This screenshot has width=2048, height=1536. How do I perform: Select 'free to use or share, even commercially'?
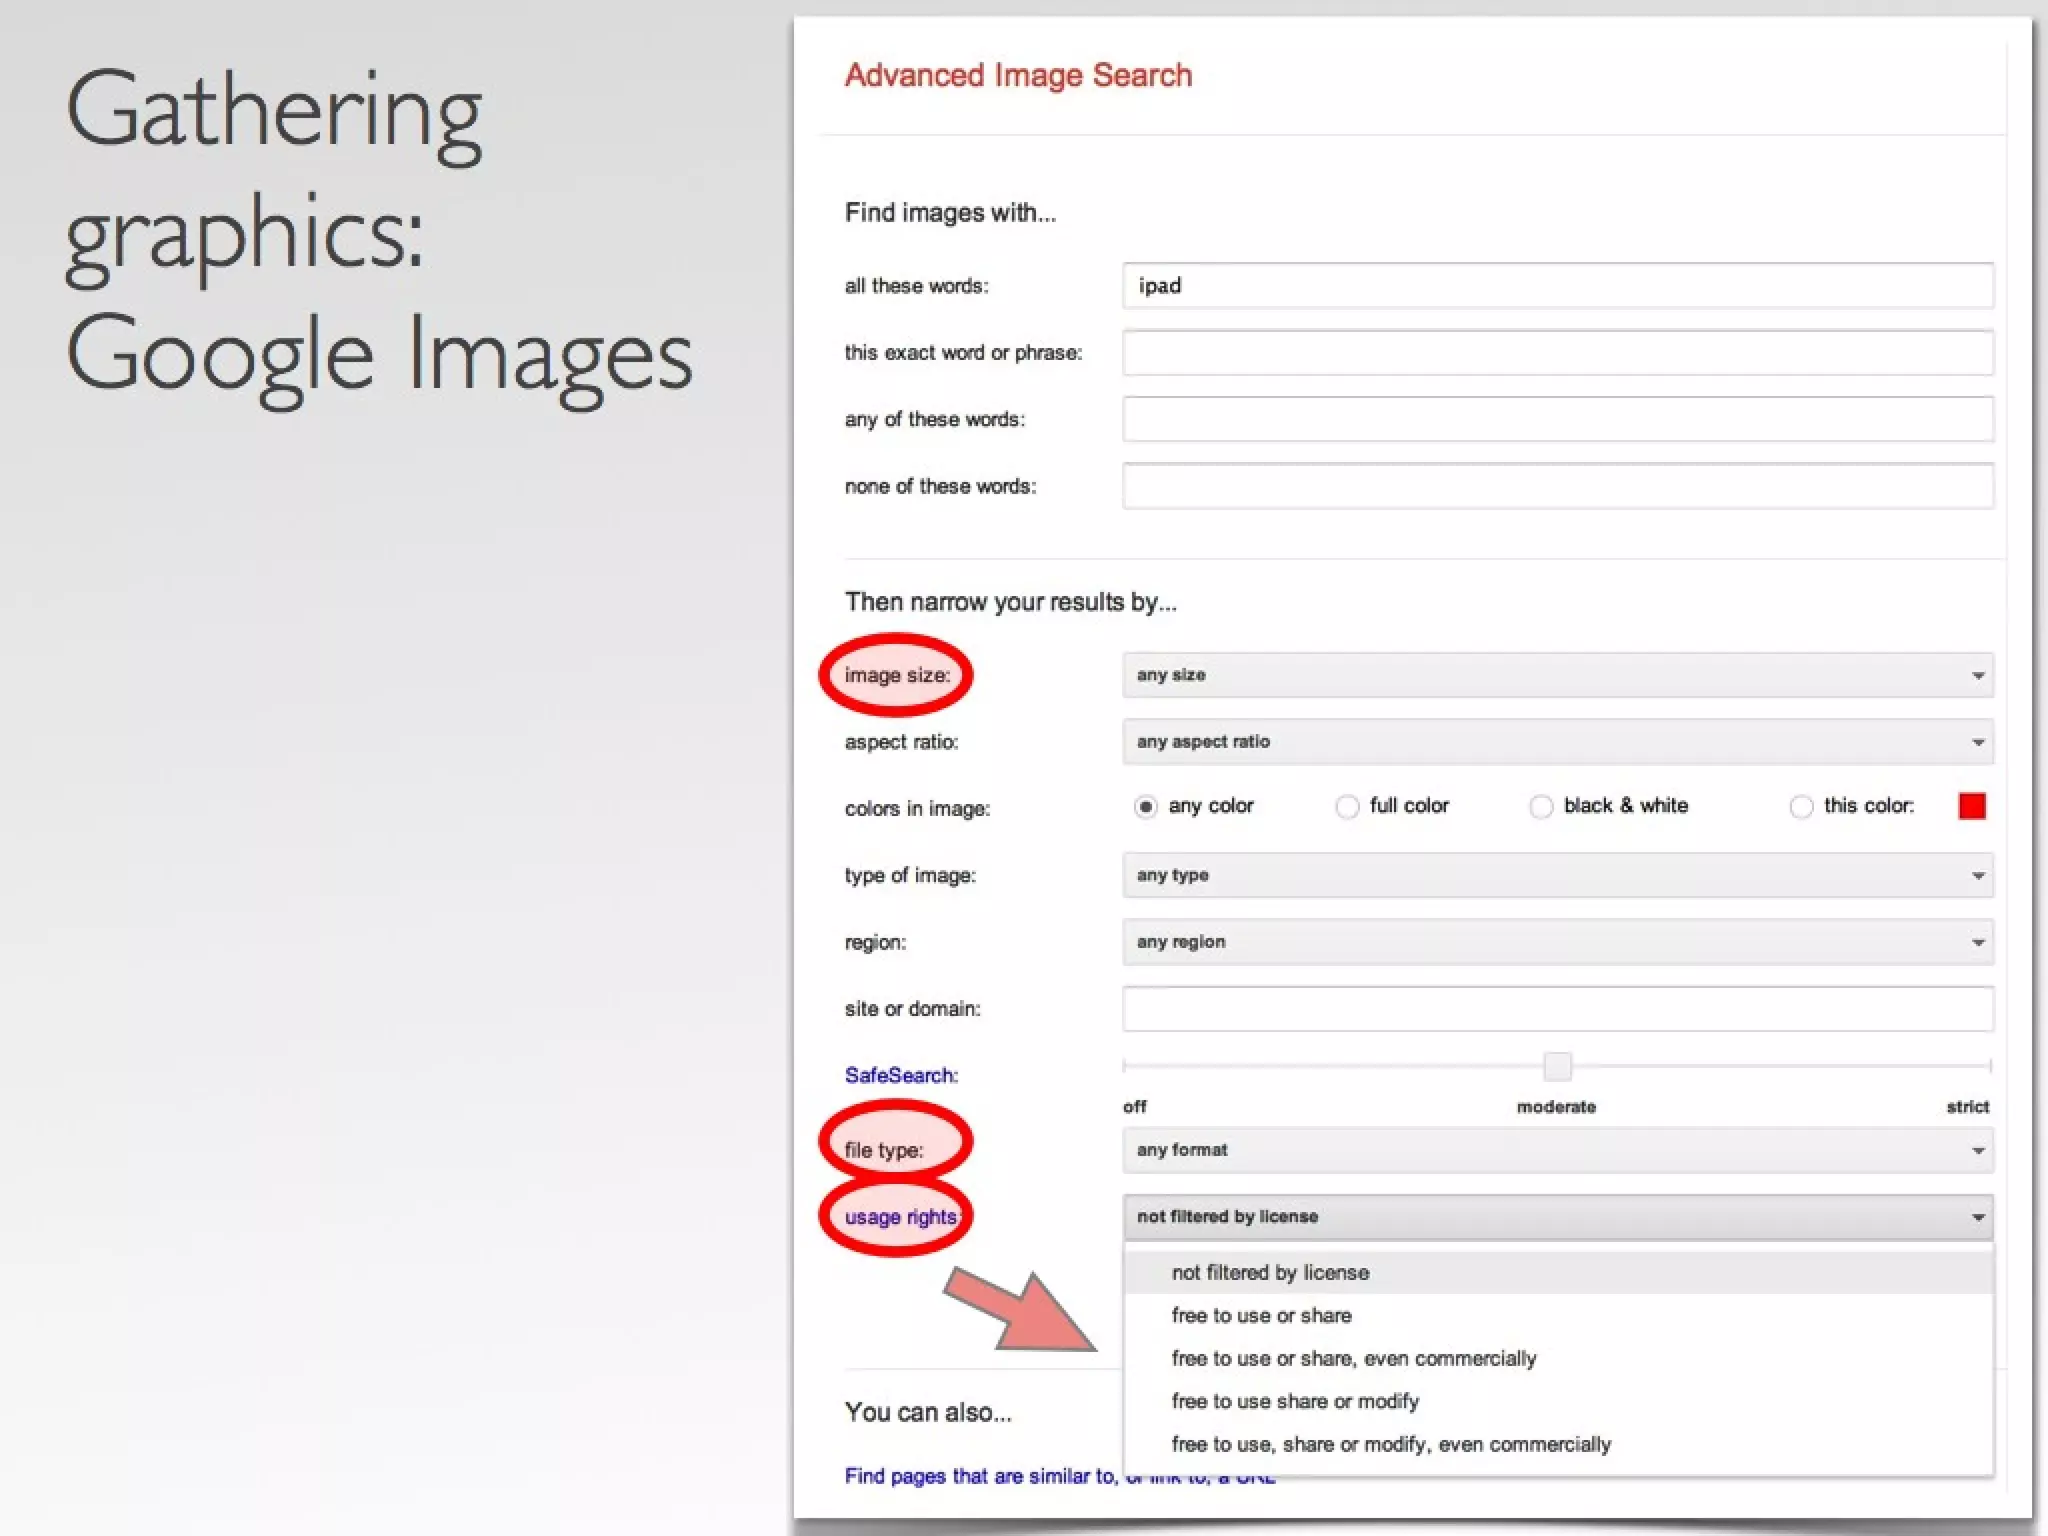pos(1353,1358)
